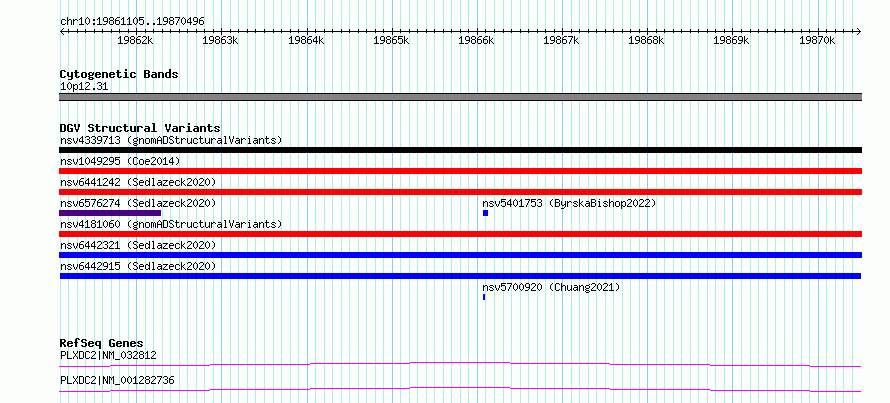Screen dimensions: 890x403
Task: Select the red nsv4181060 variant bar
Action: 460,234
